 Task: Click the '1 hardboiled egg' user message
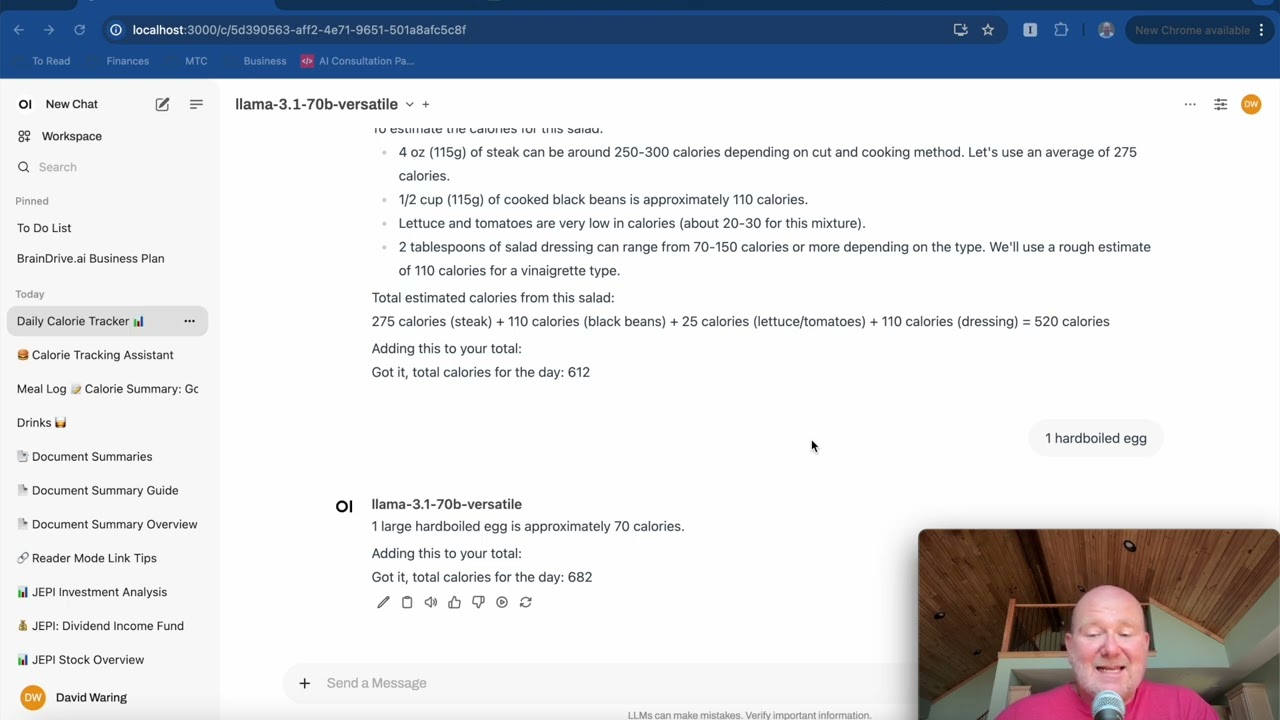1096,438
